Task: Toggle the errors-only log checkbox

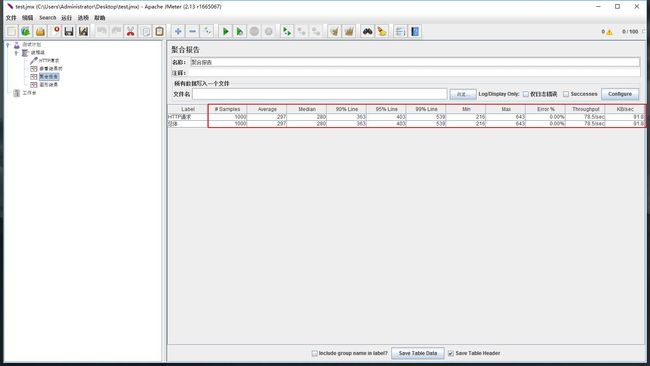Action: tap(526, 94)
